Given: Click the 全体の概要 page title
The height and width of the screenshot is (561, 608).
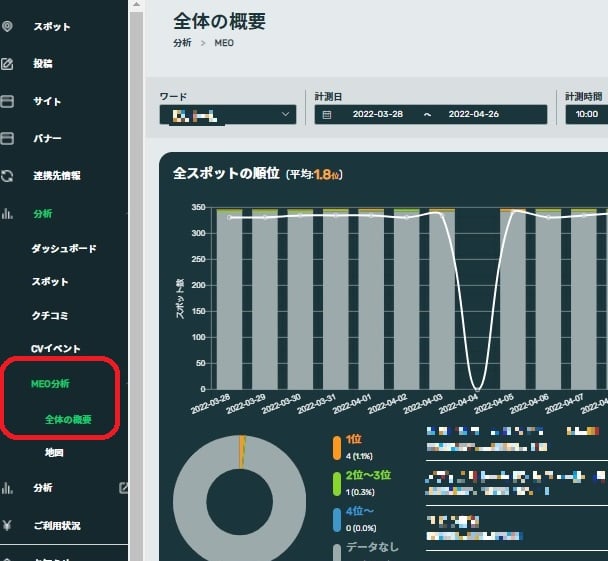Looking at the screenshot, I should point(219,21).
